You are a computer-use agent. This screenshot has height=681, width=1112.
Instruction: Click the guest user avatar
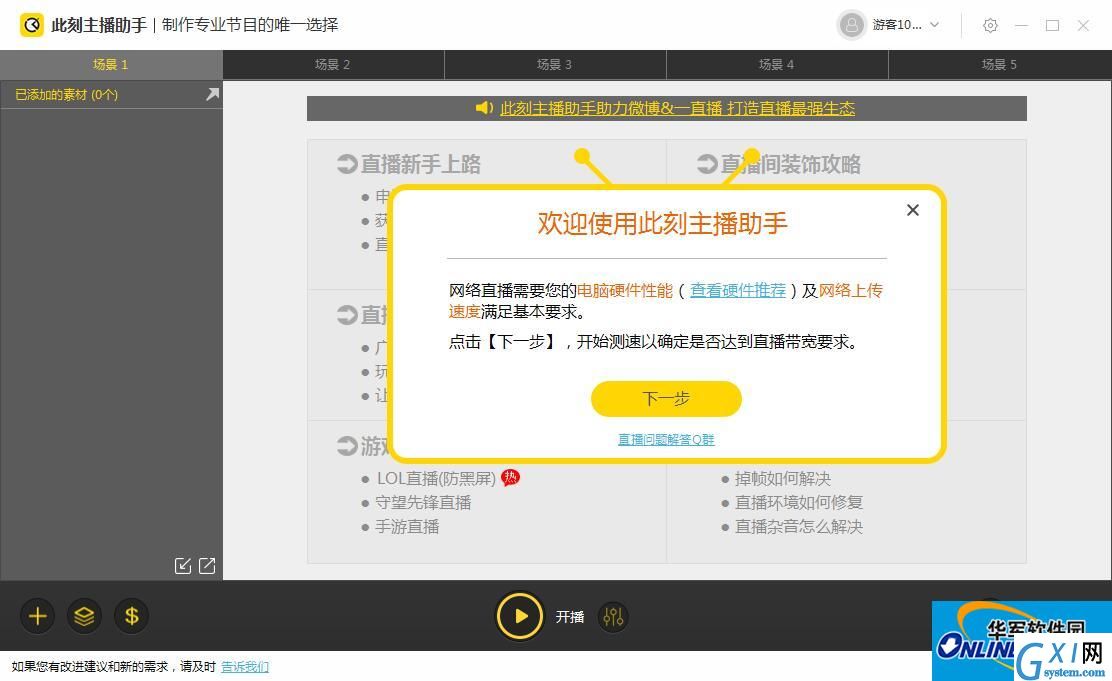[851, 25]
